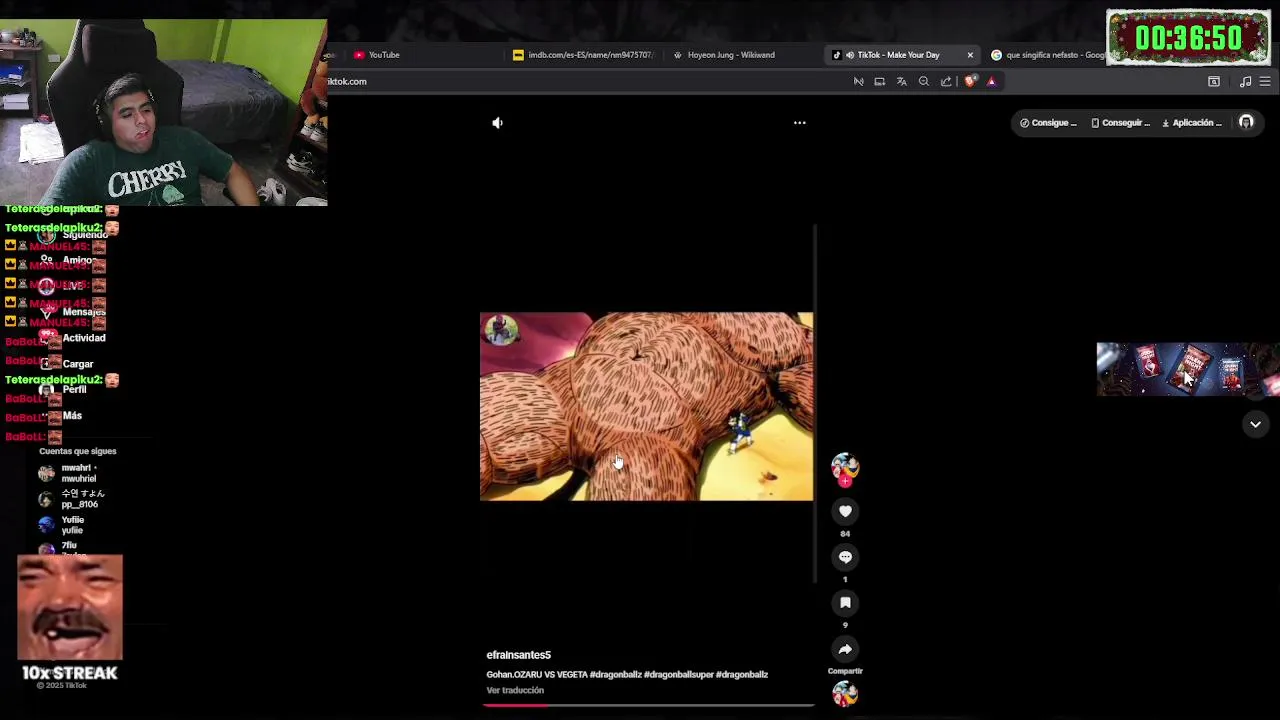Click the Aplicación download button

(1192, 123)
